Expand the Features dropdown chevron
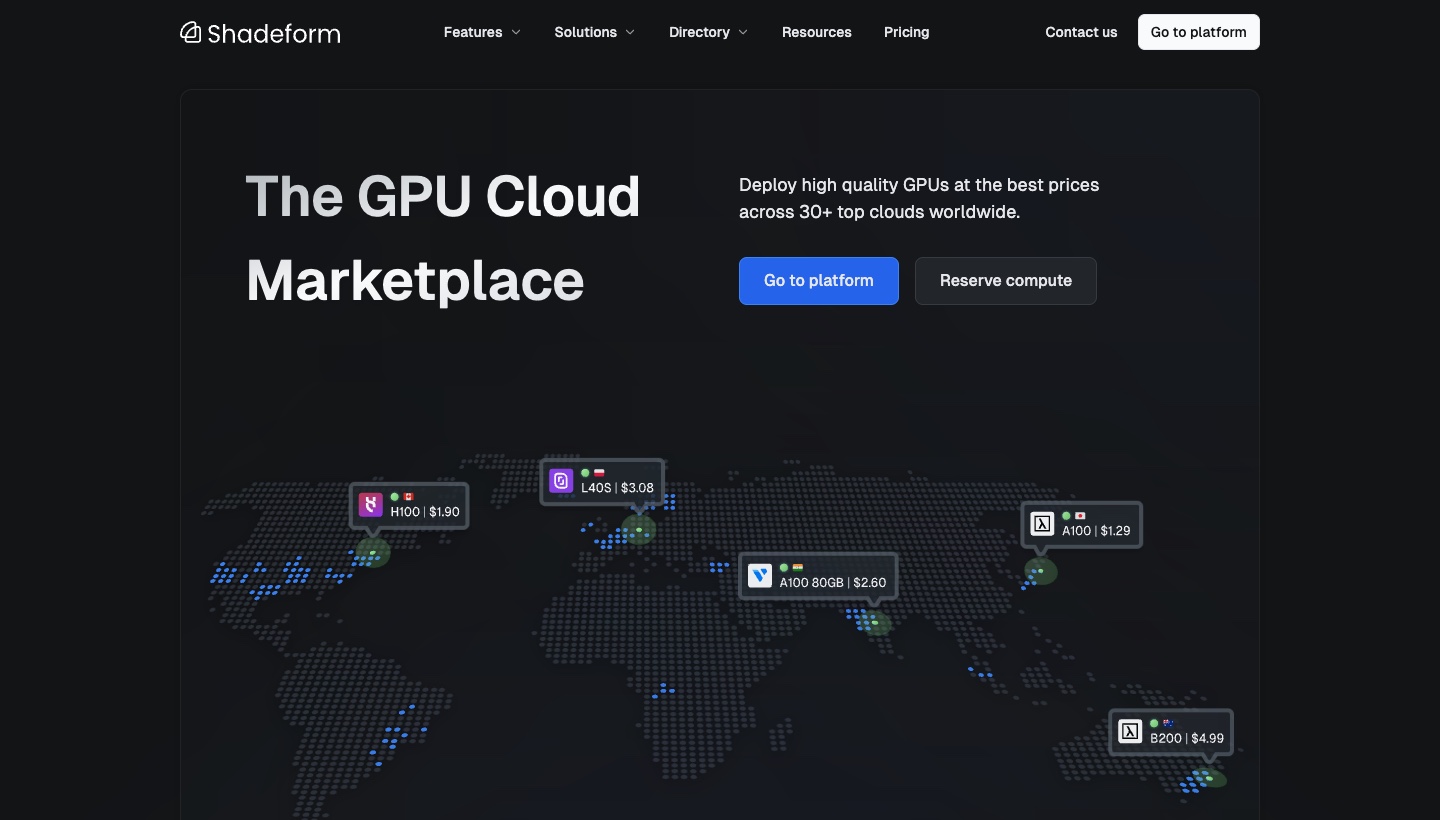Viewport: 1440px width, 820px height. coord(516,32)
